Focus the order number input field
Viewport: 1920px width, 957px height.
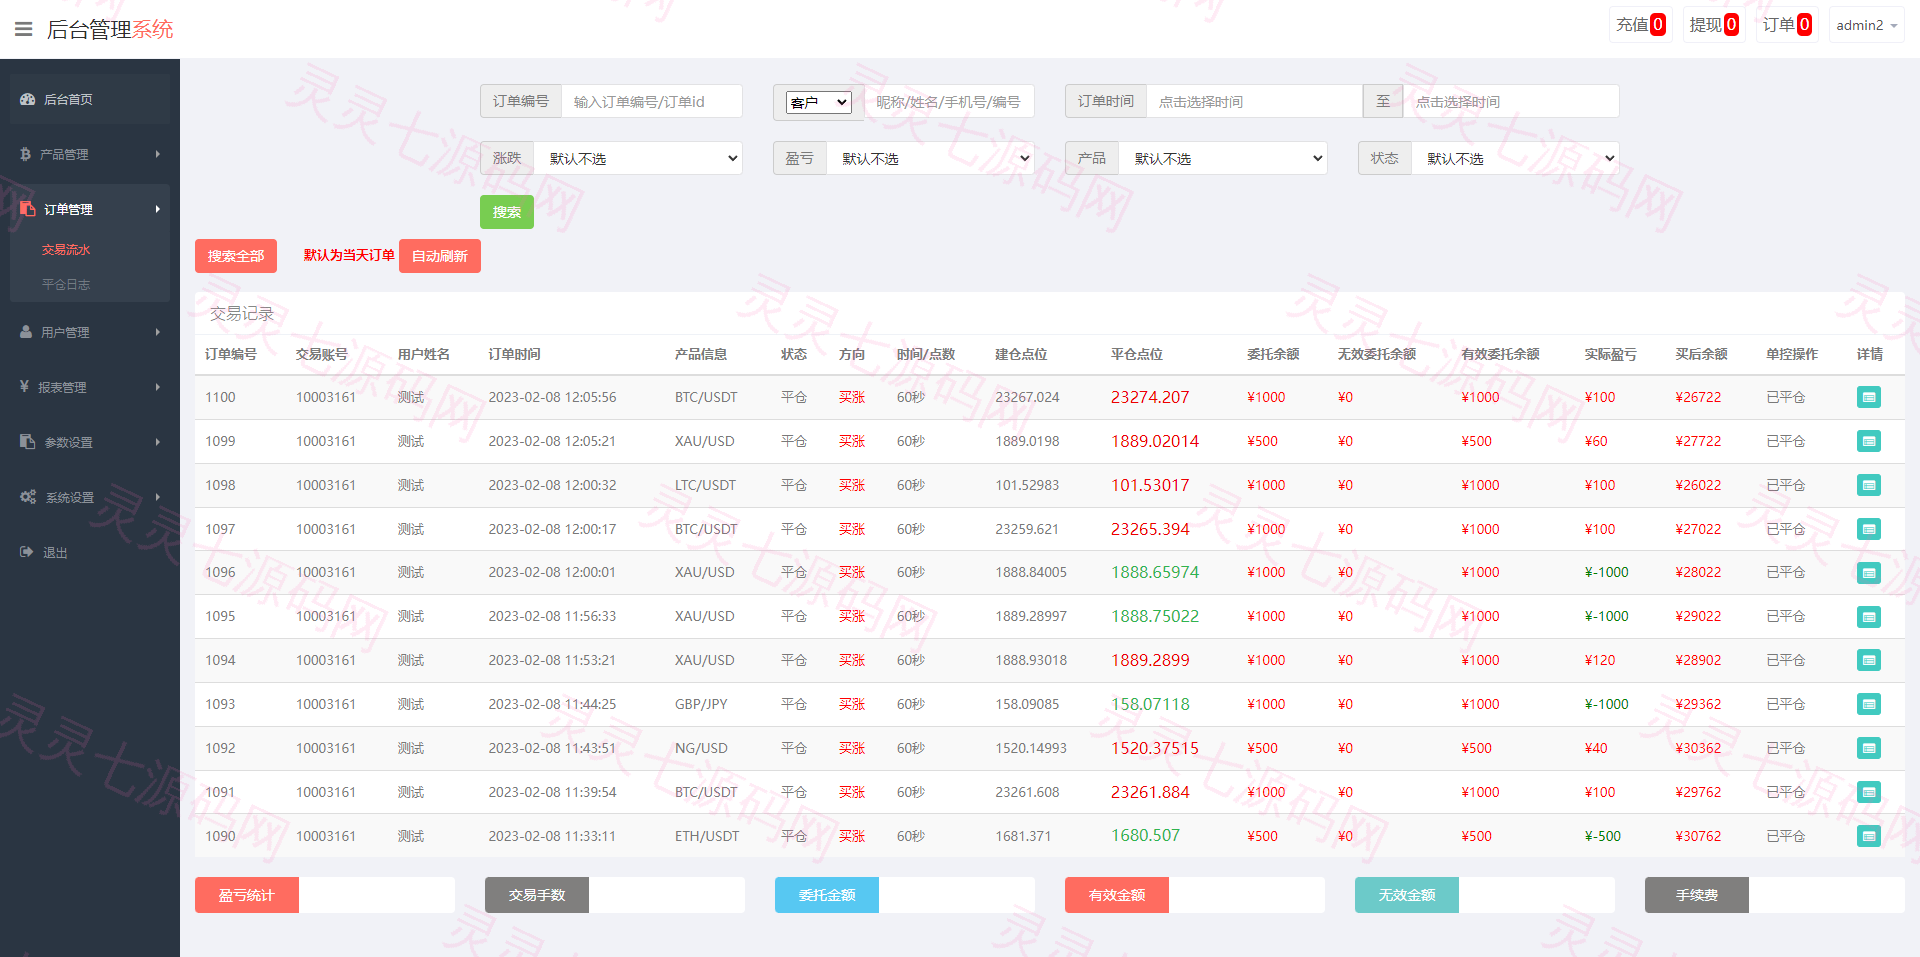click(x=652, y=101)
